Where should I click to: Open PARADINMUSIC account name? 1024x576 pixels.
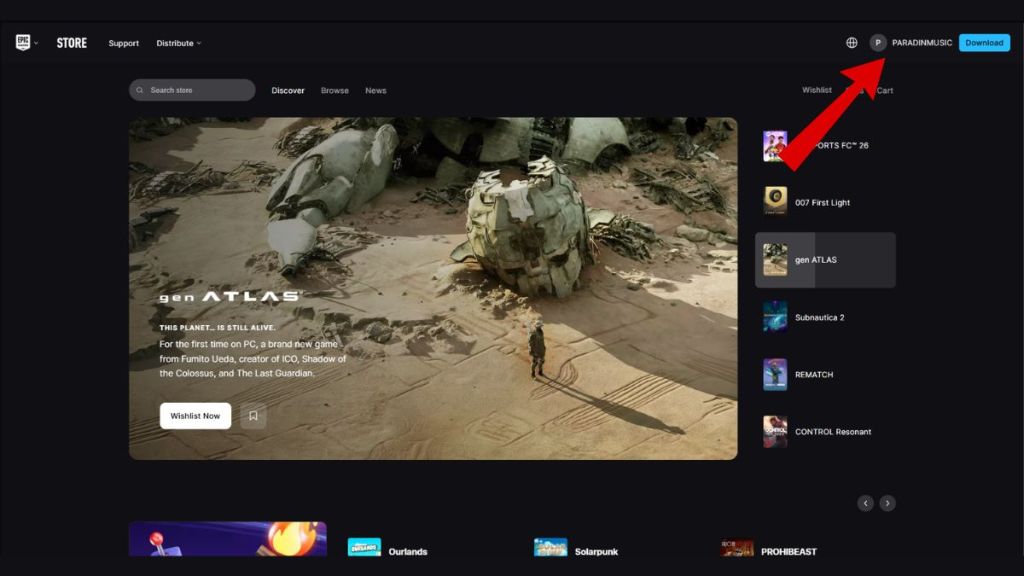(921, 42)
